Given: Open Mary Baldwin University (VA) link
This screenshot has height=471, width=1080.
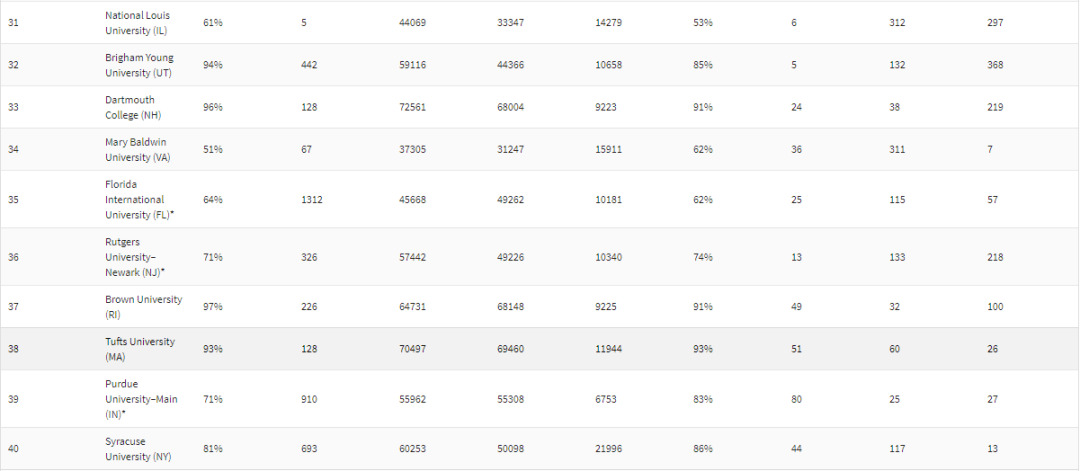Looking at the screenshot, I should pyautogui.click(x=135, y=149).
